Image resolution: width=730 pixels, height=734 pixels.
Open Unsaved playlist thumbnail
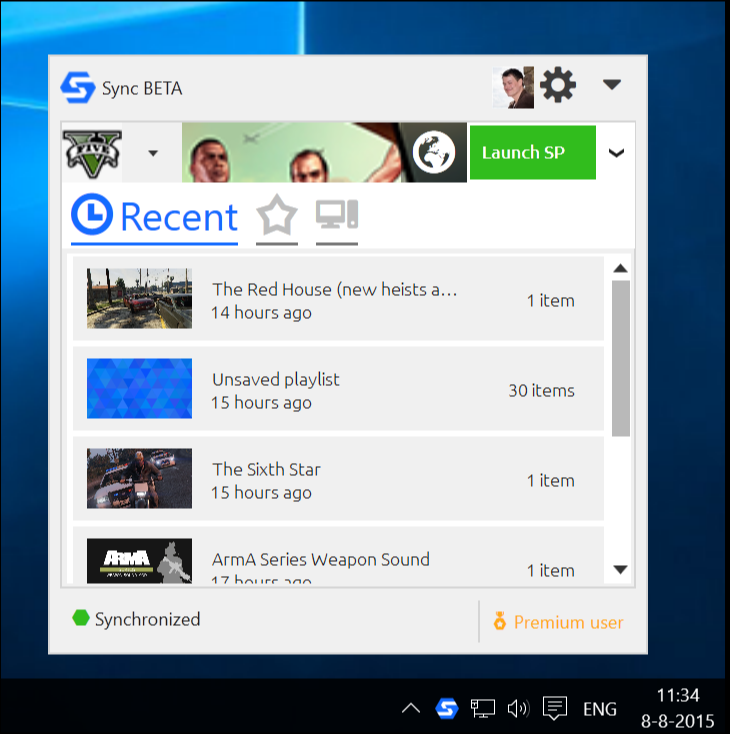(x=139, y=388)
